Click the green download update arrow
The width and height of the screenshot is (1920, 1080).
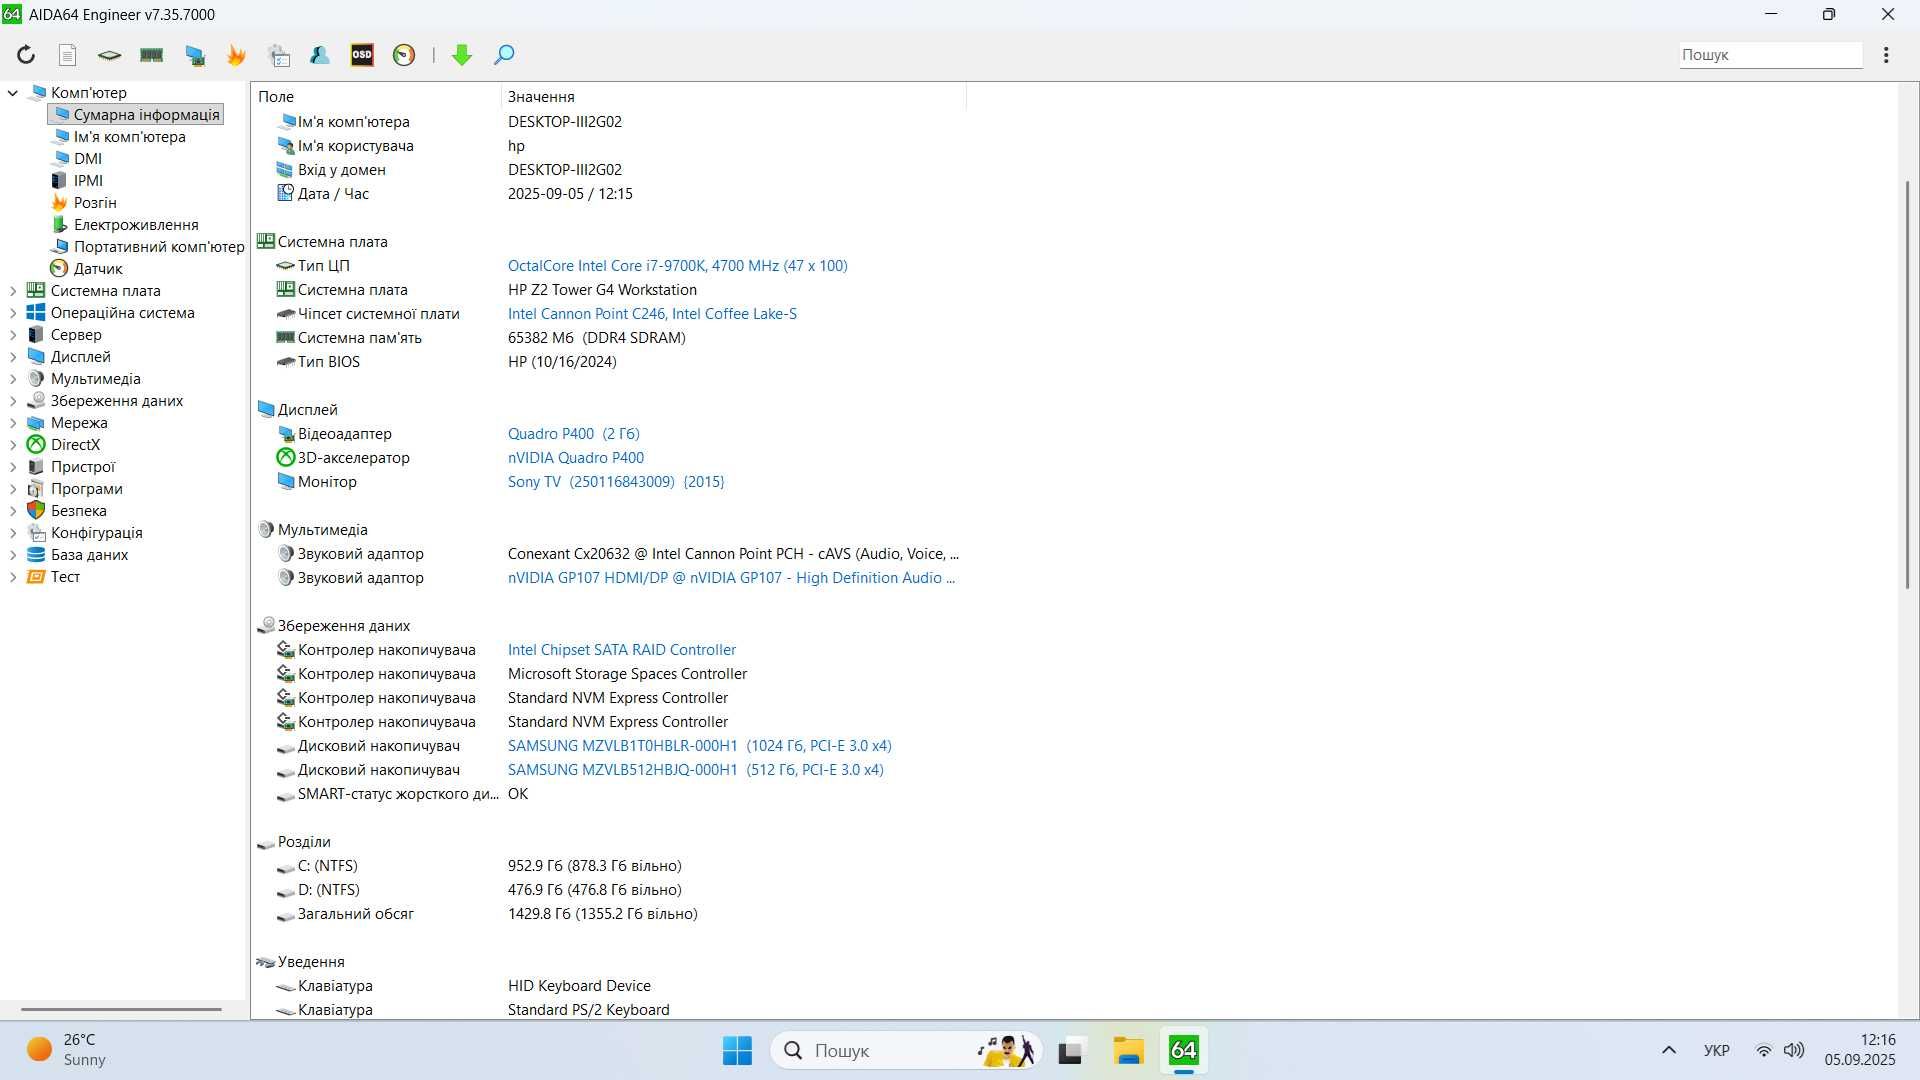pyautogui.click(x=462, y=55)
